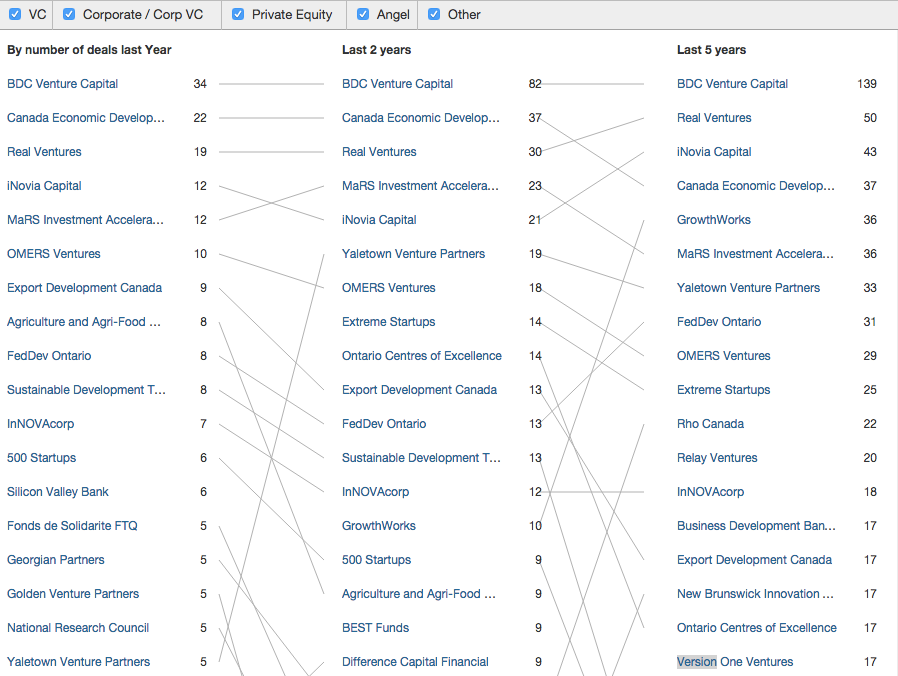Open GrowthWorks in Last 5 years column
Screen dimensions: 898x676
click(713, 220)
